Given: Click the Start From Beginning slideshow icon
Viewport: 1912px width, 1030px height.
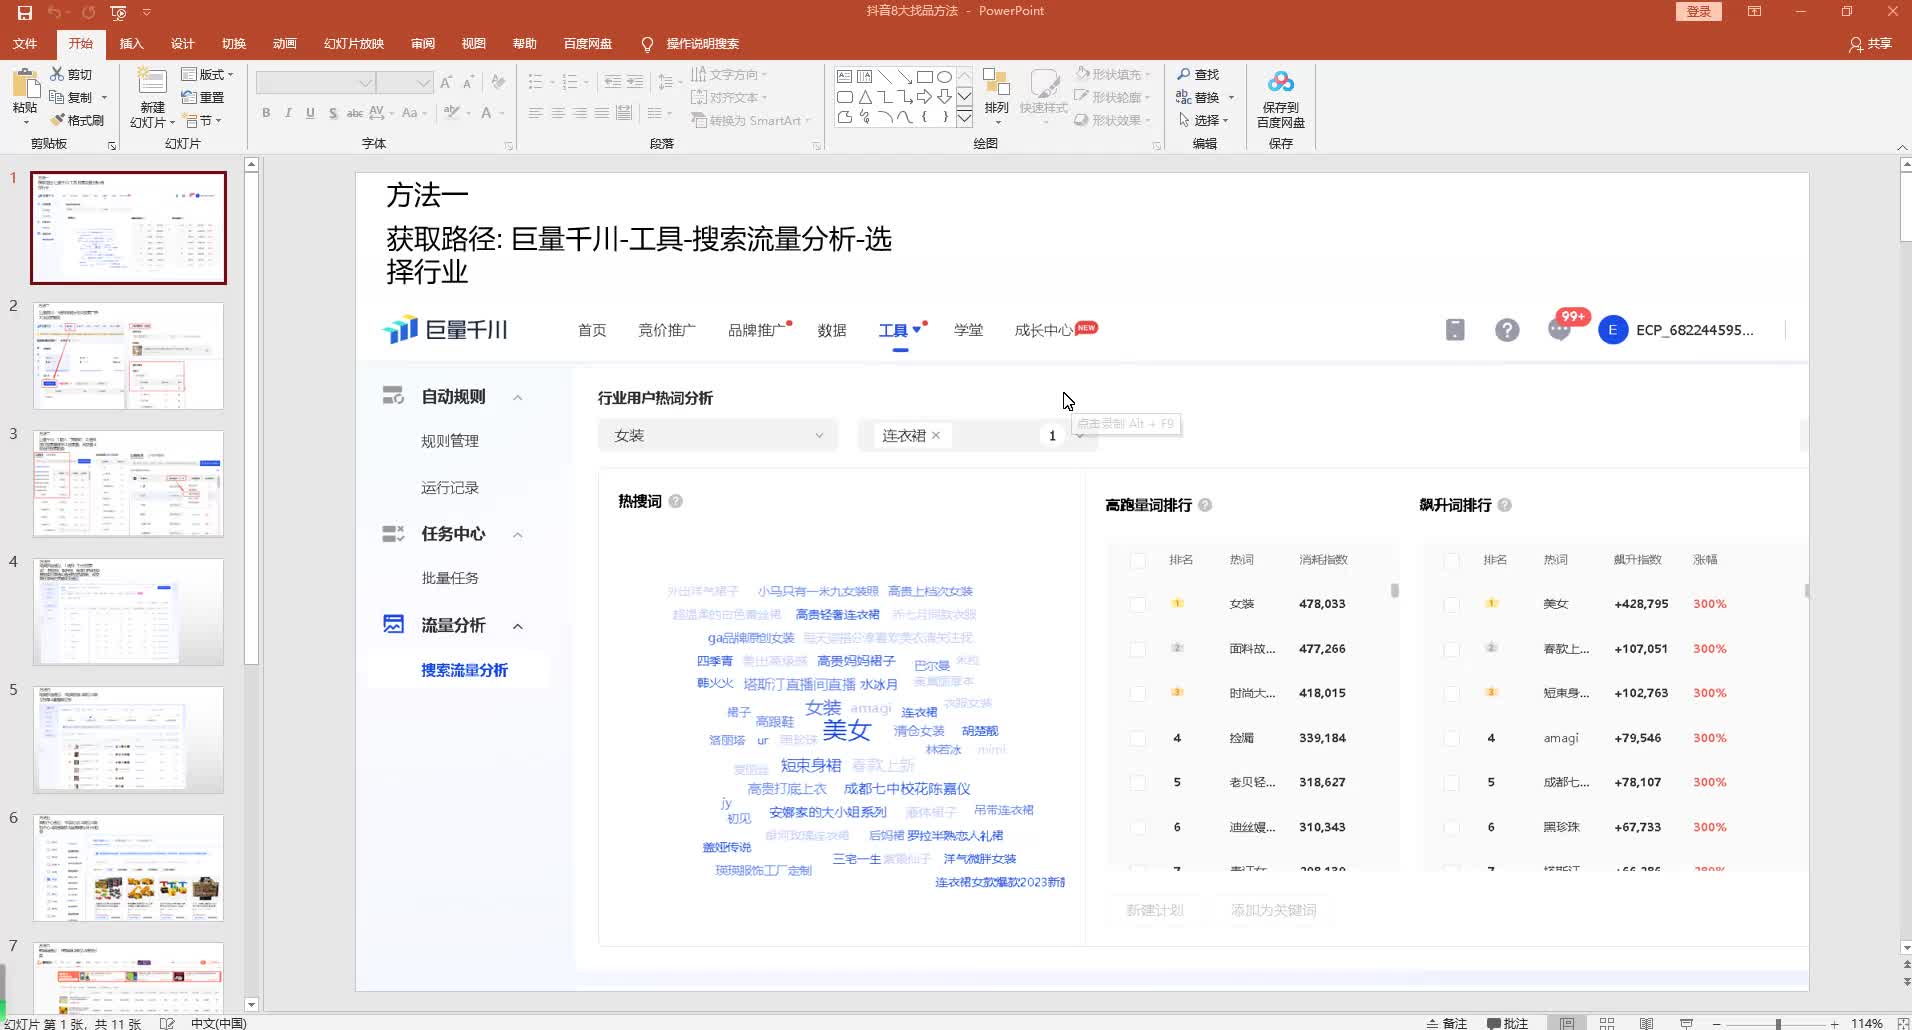Looking at the screenshot, I should (118, 12).
